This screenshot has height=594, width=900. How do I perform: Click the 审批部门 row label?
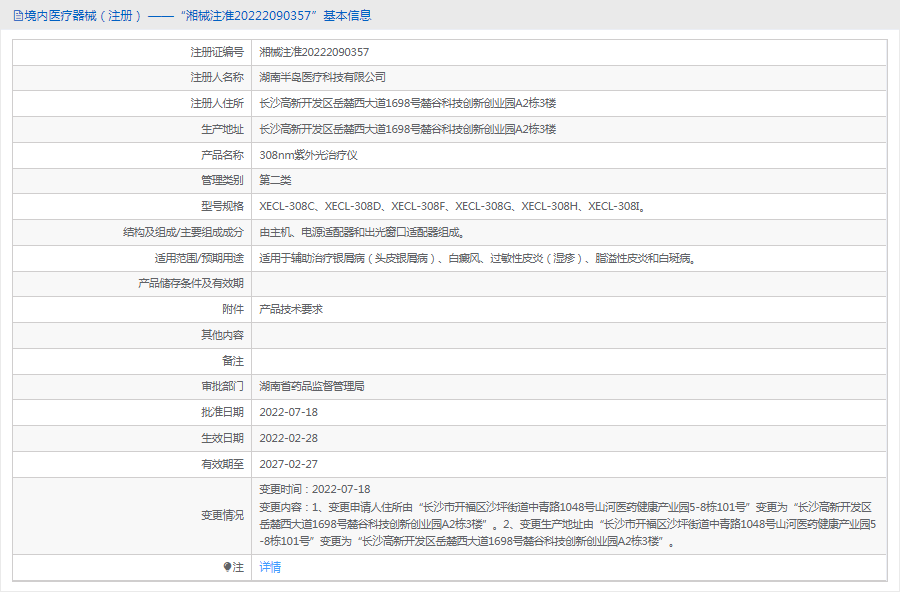pyautogui.click(x=222, y=386)
